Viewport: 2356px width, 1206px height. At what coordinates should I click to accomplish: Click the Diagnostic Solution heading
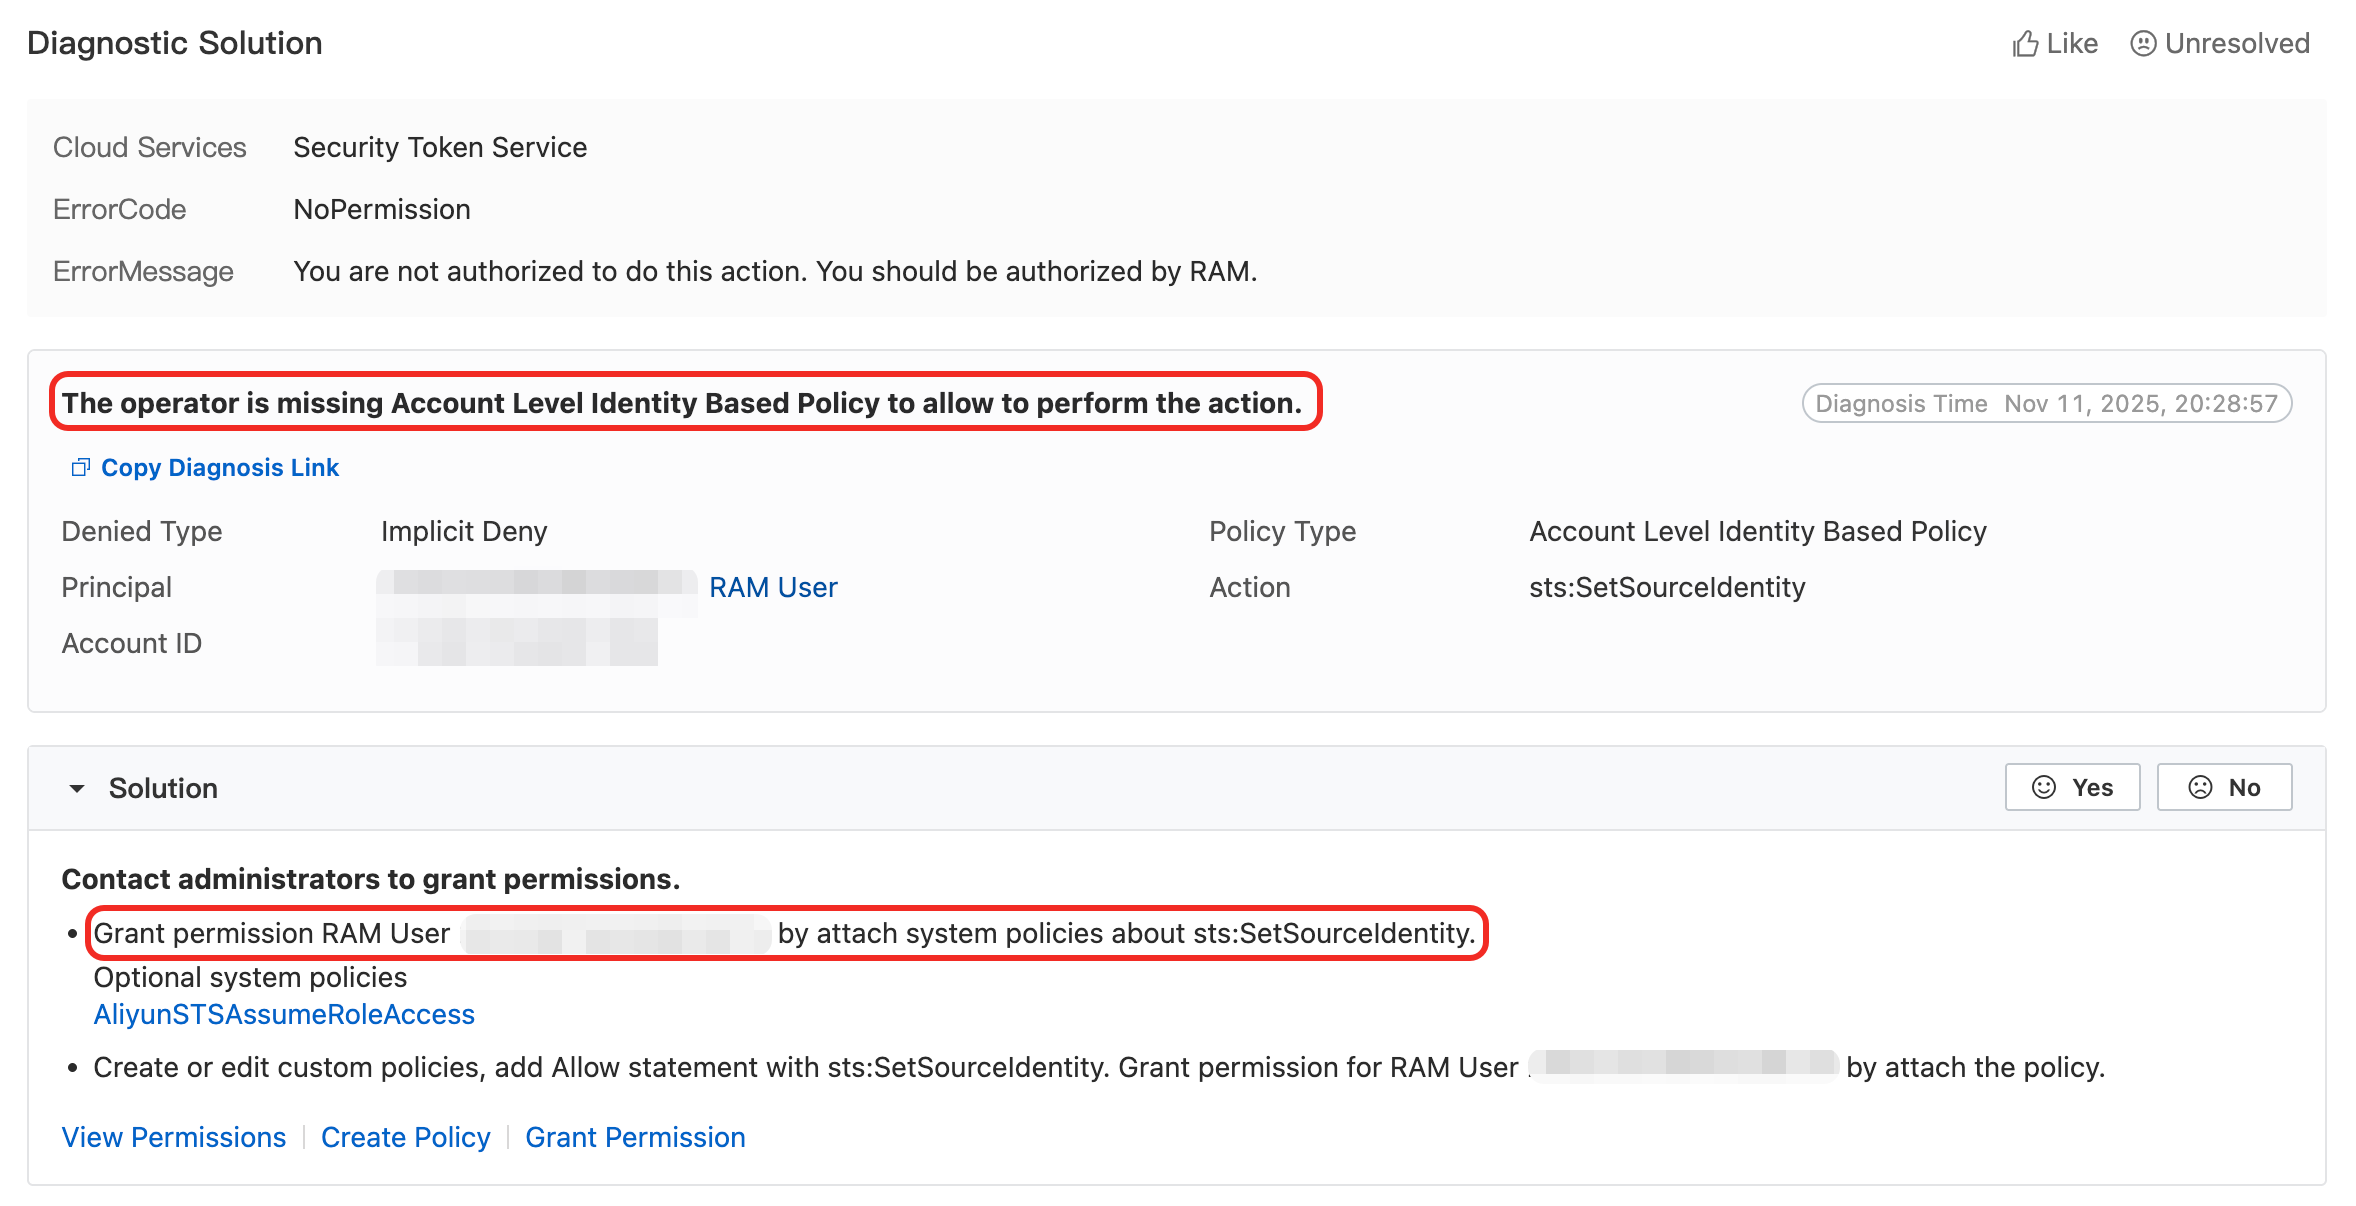[x=175, y=43]
